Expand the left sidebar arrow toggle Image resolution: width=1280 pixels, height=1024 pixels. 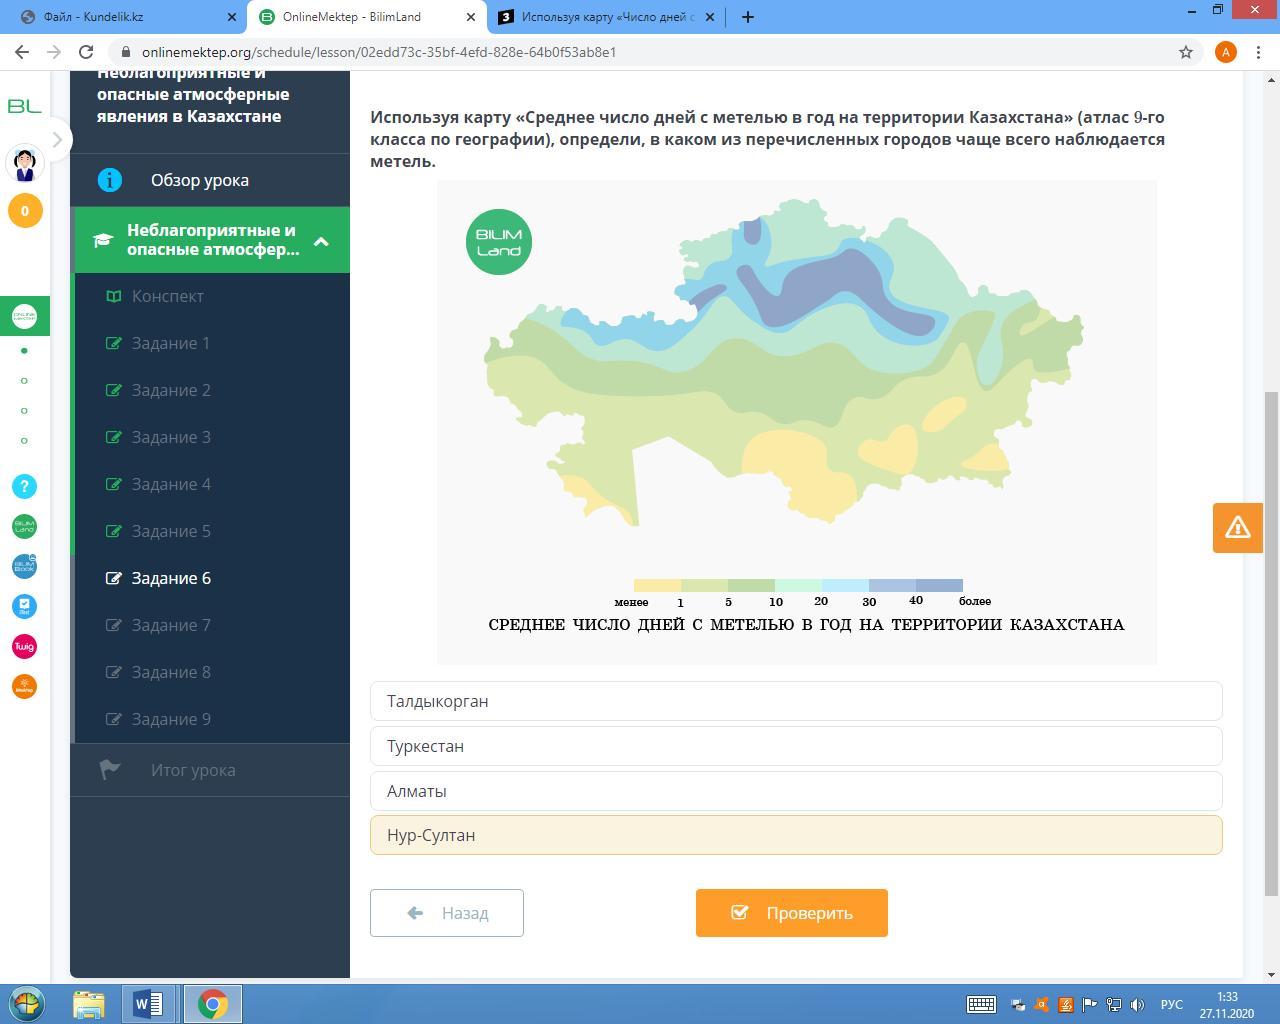pyautogui.click(x=57, y=140)
